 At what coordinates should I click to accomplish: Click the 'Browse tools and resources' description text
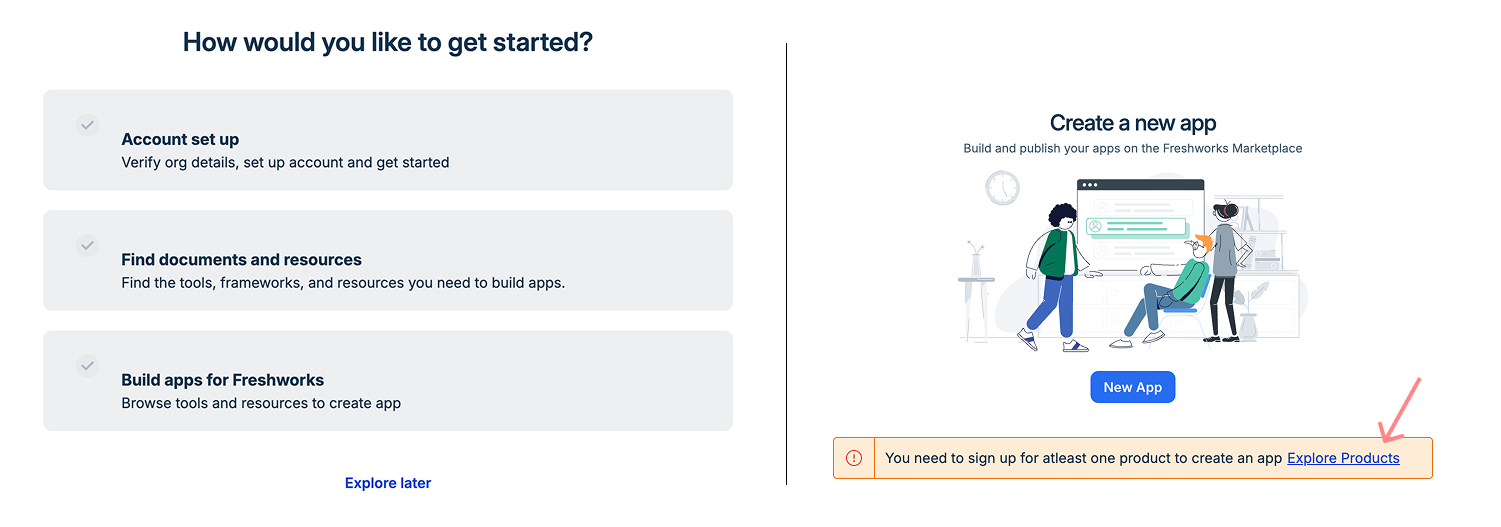click(x=261, y=403)
